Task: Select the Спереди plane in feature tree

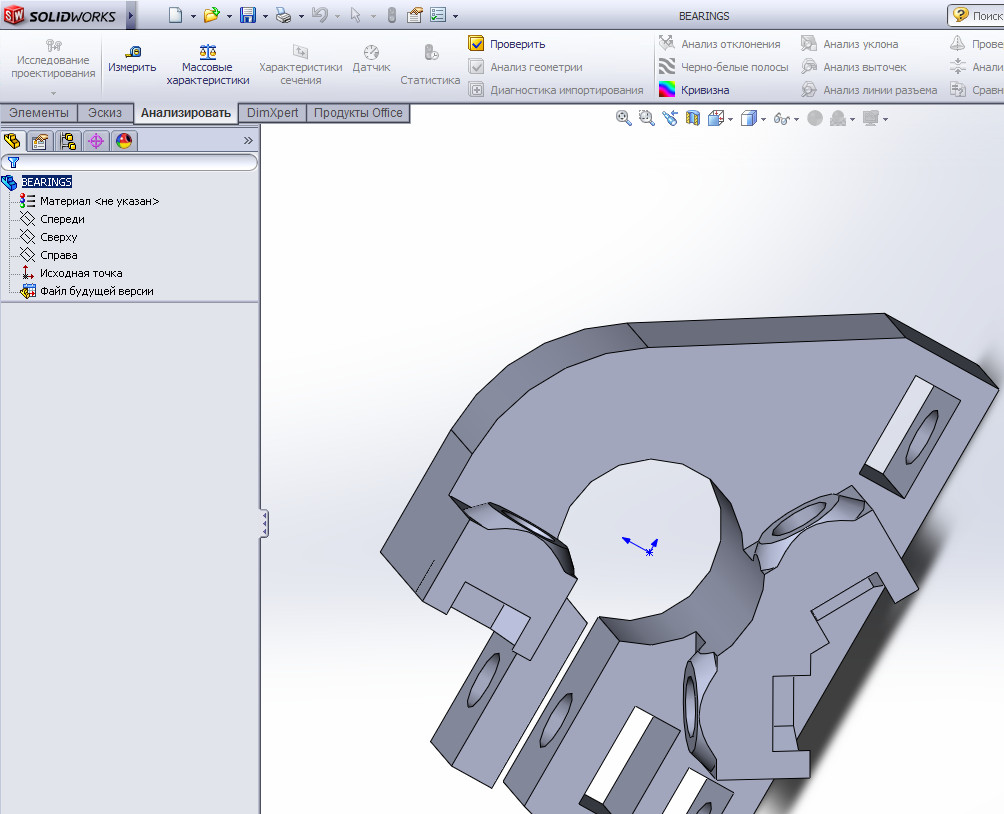Action: click(62, 219)
